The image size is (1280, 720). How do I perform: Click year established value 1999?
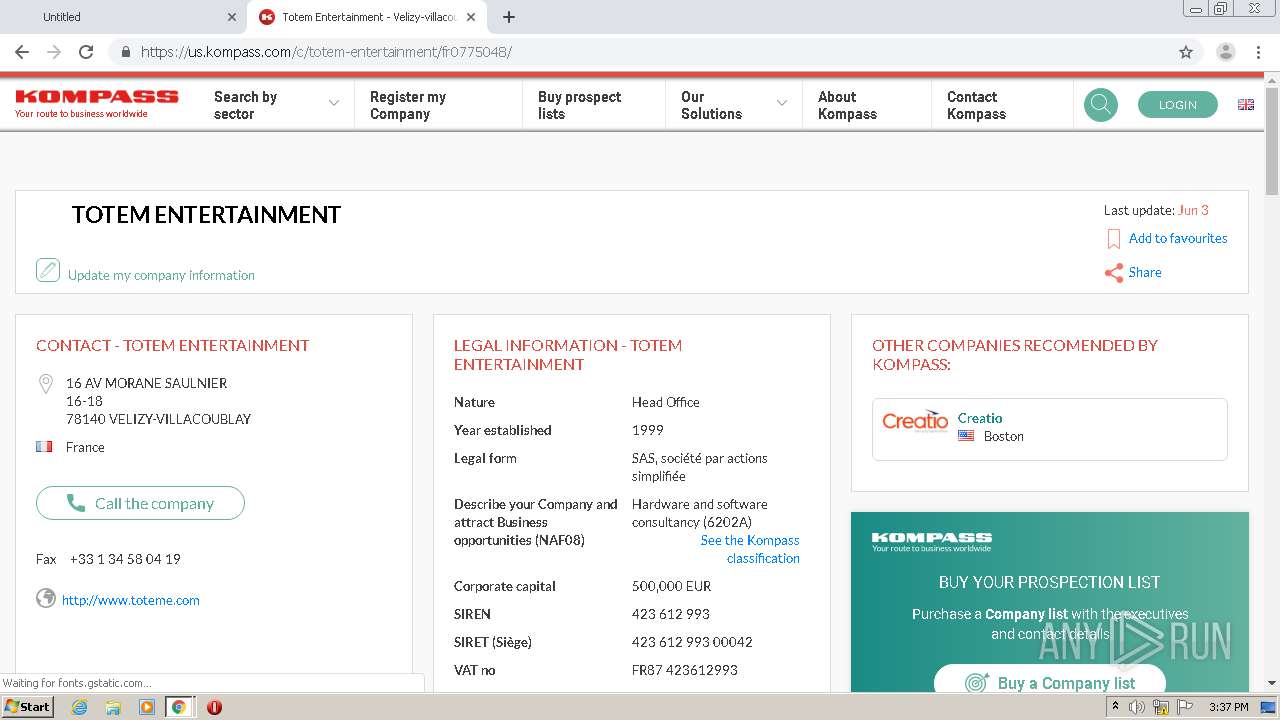[648, 430]
